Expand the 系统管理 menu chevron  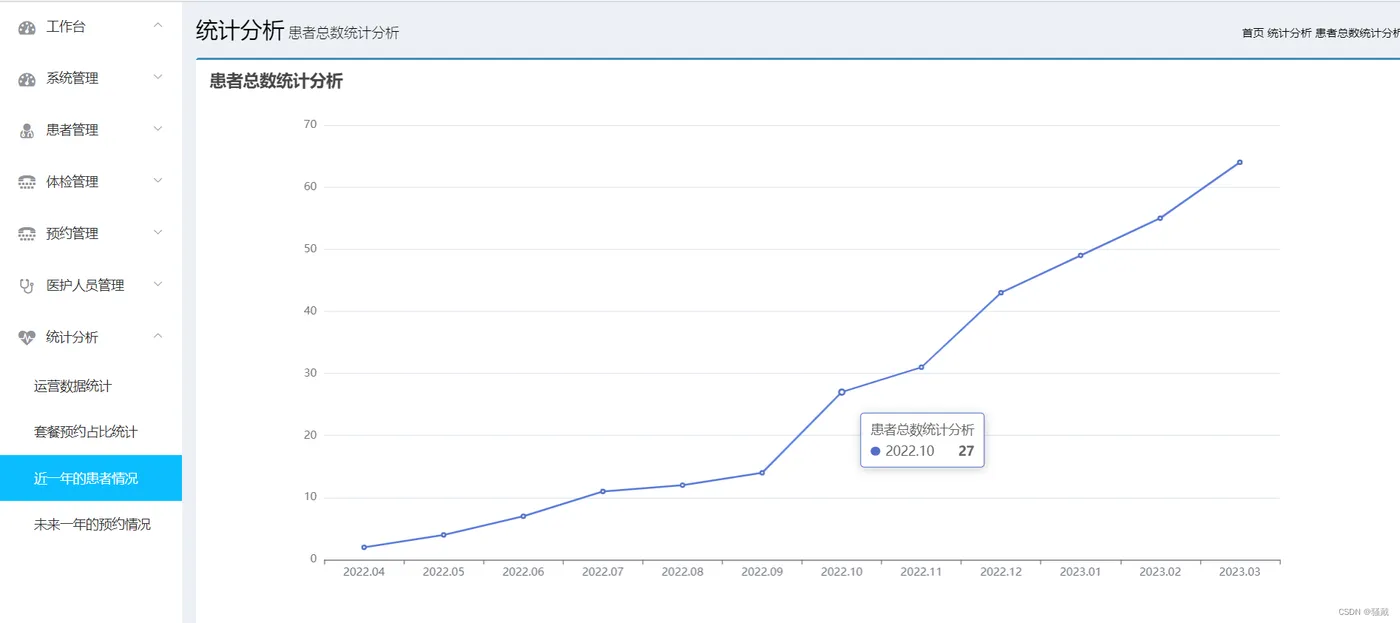pos(158,78)
